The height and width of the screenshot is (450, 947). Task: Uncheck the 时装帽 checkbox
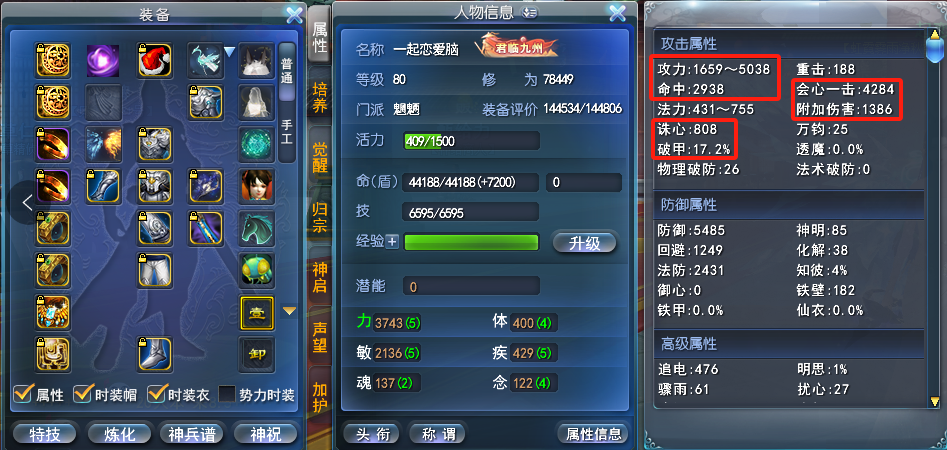point(82,394)
